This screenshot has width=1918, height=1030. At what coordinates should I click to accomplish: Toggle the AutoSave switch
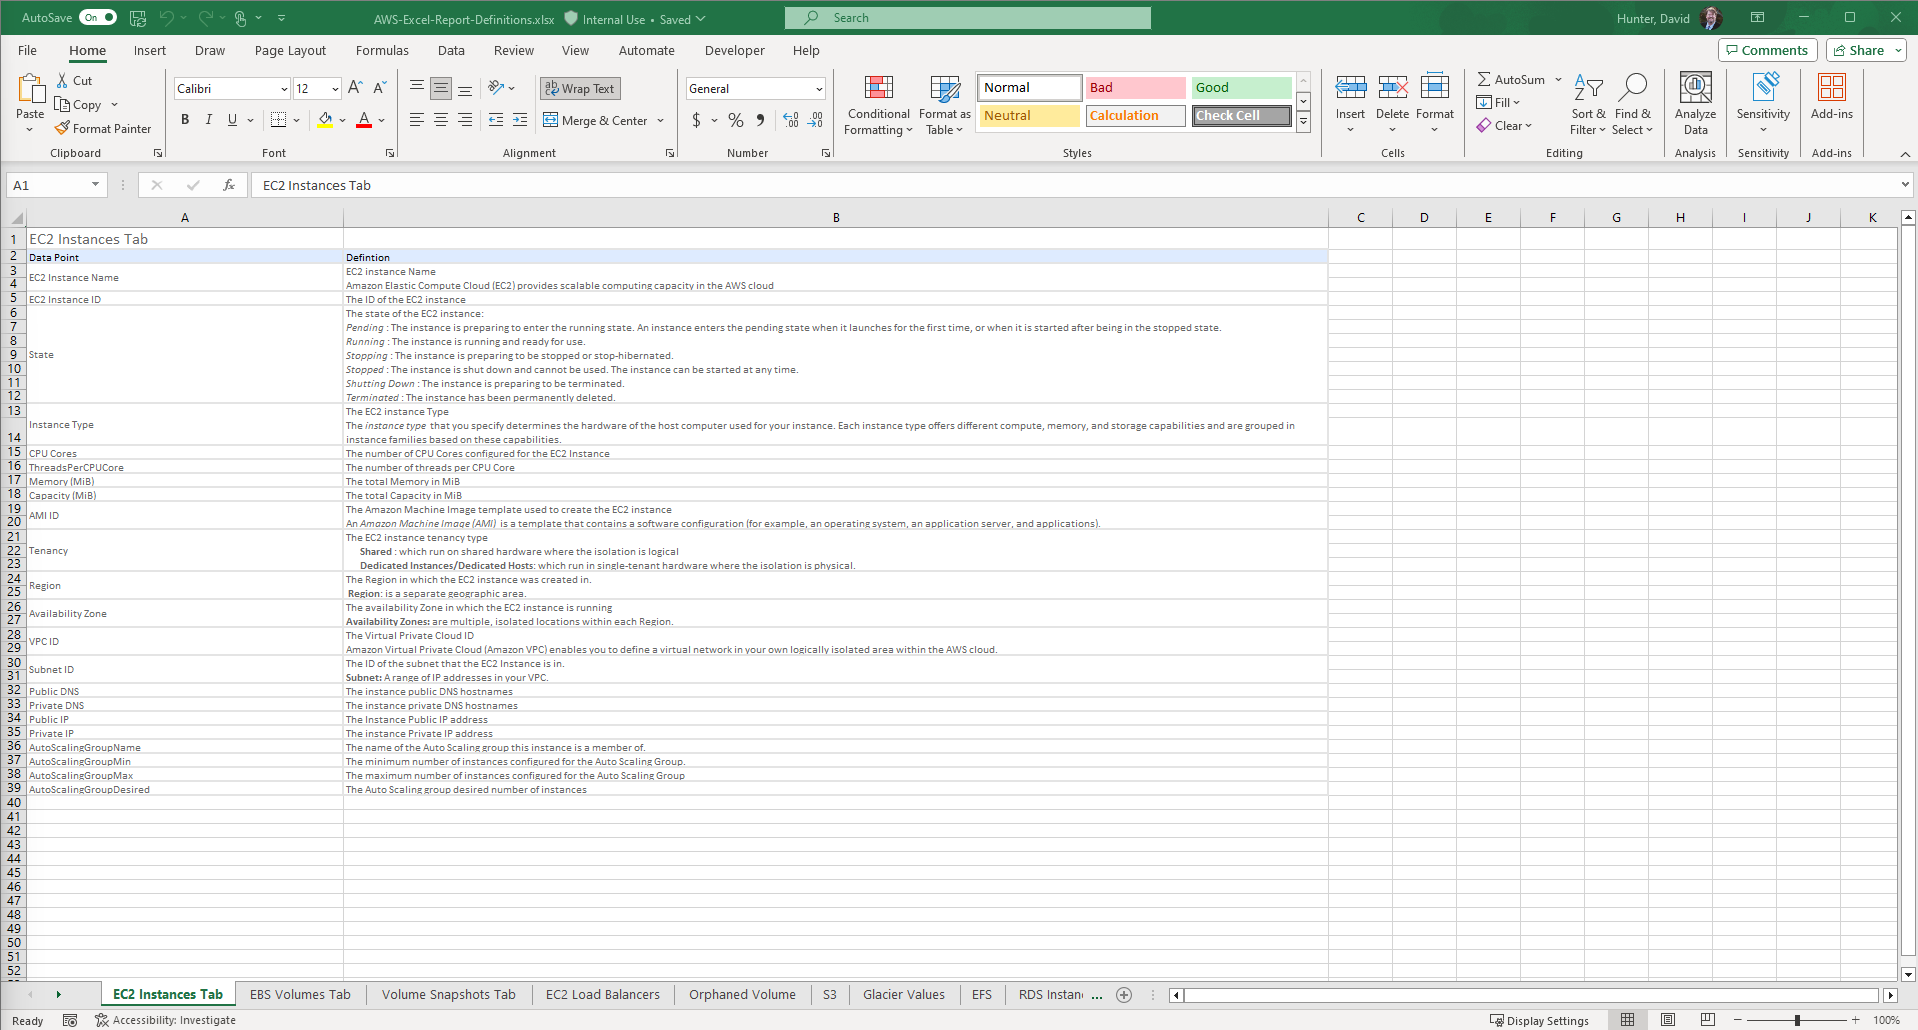point(98,17)
